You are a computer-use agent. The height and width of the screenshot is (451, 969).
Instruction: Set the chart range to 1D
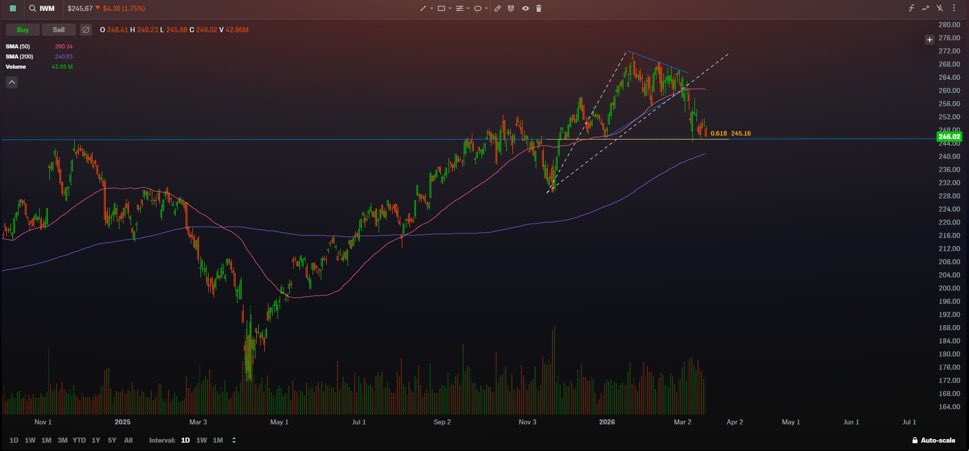click(14, 440)
